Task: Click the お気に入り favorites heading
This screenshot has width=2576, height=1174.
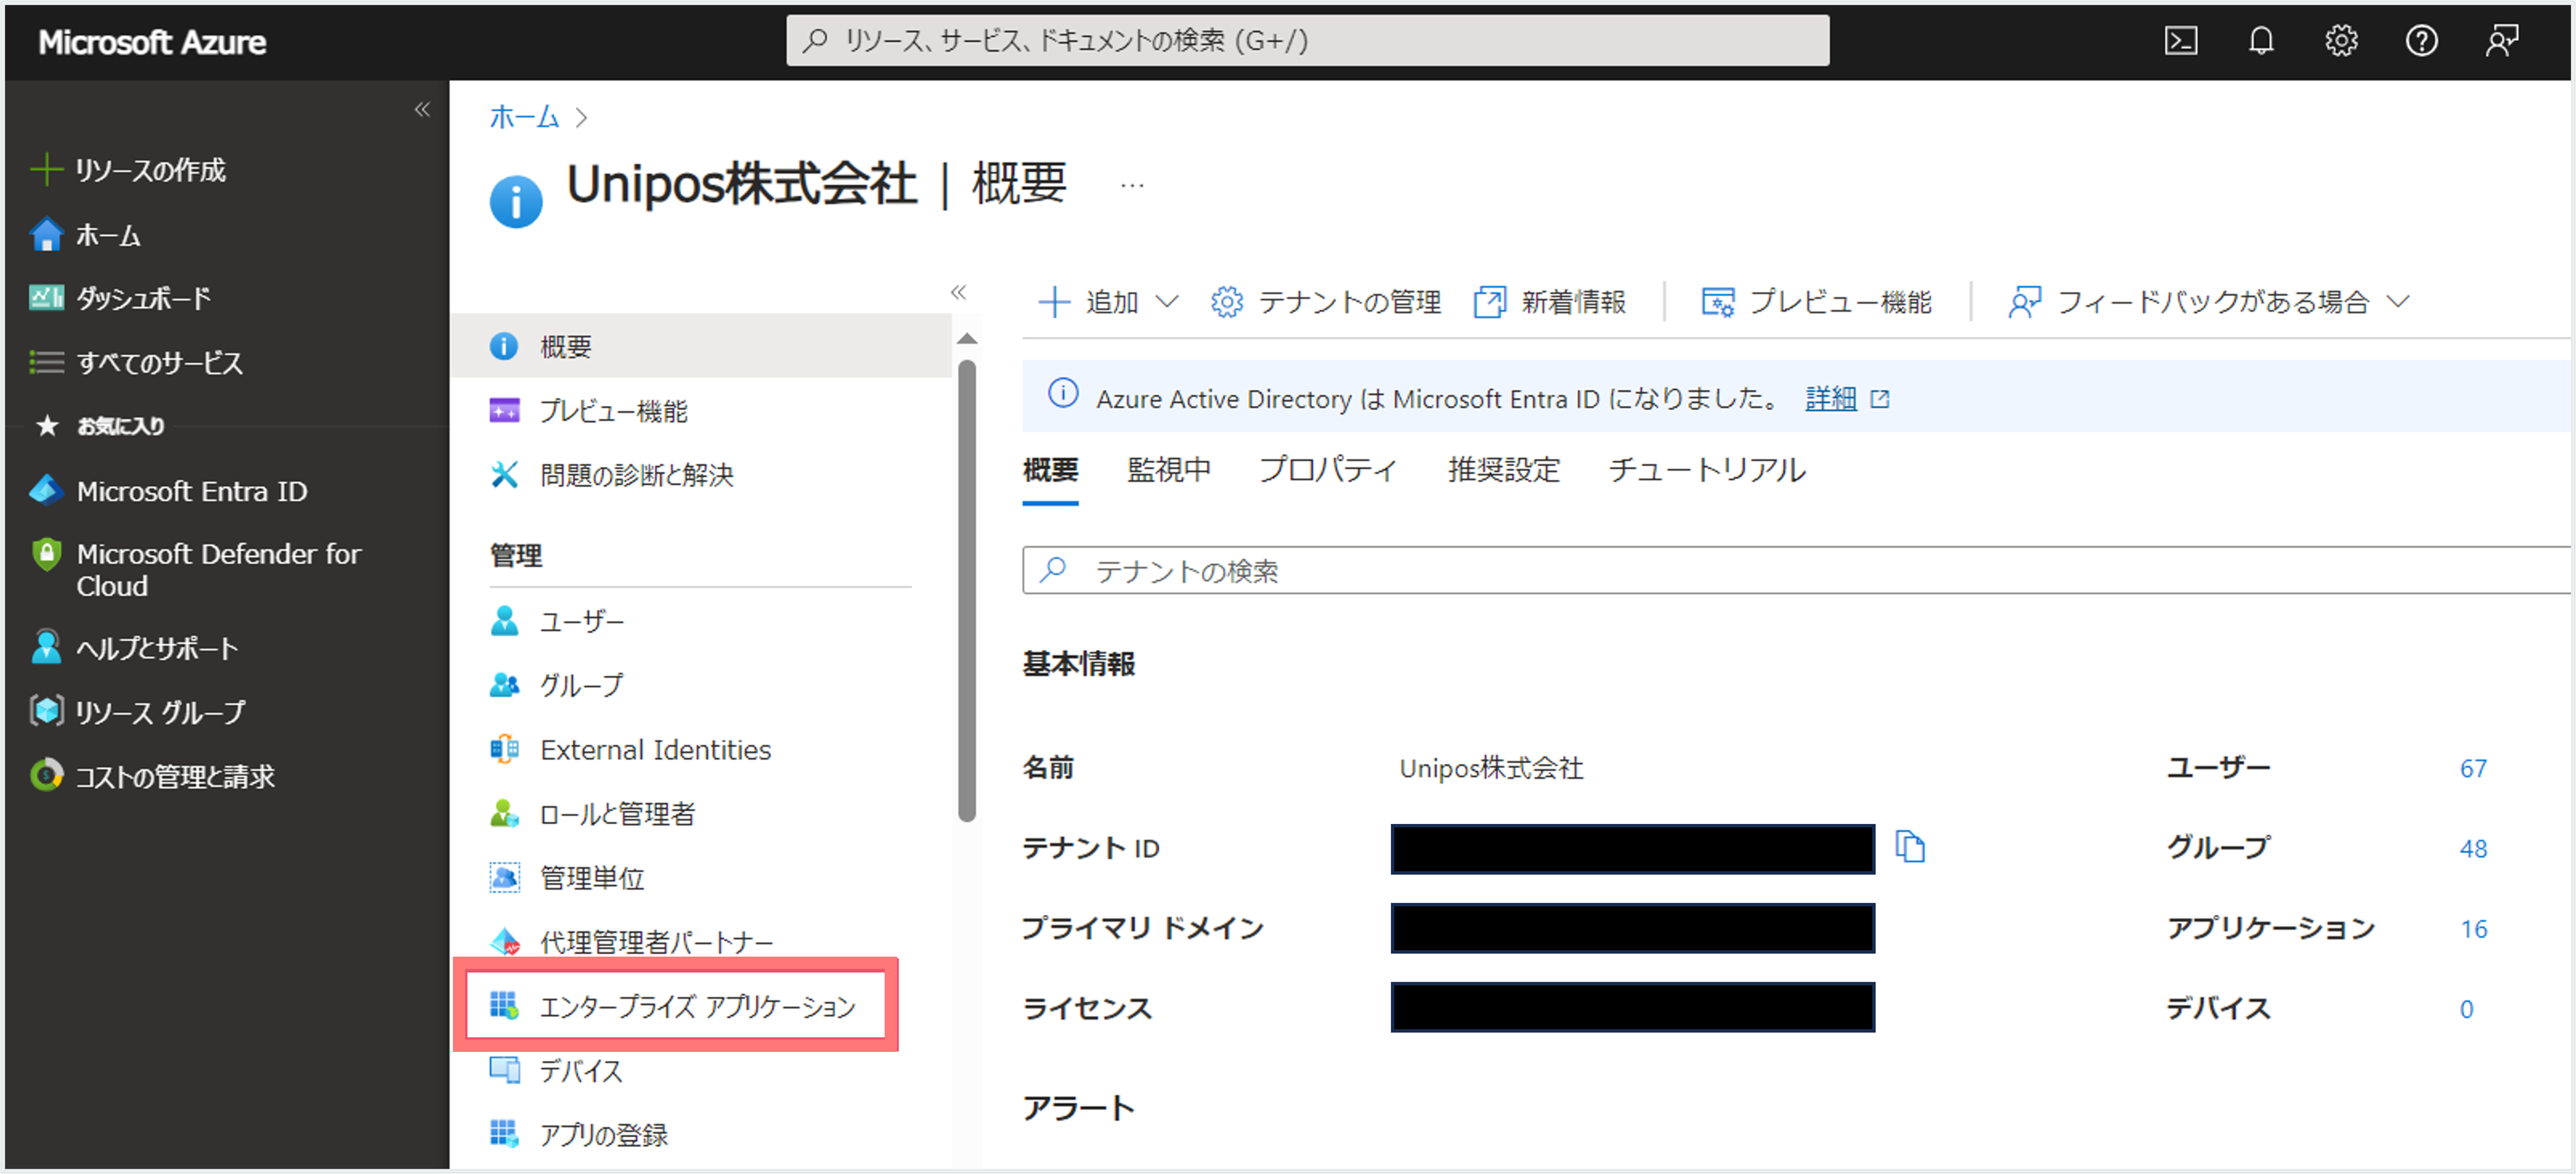Action: (x=120, y=426)
